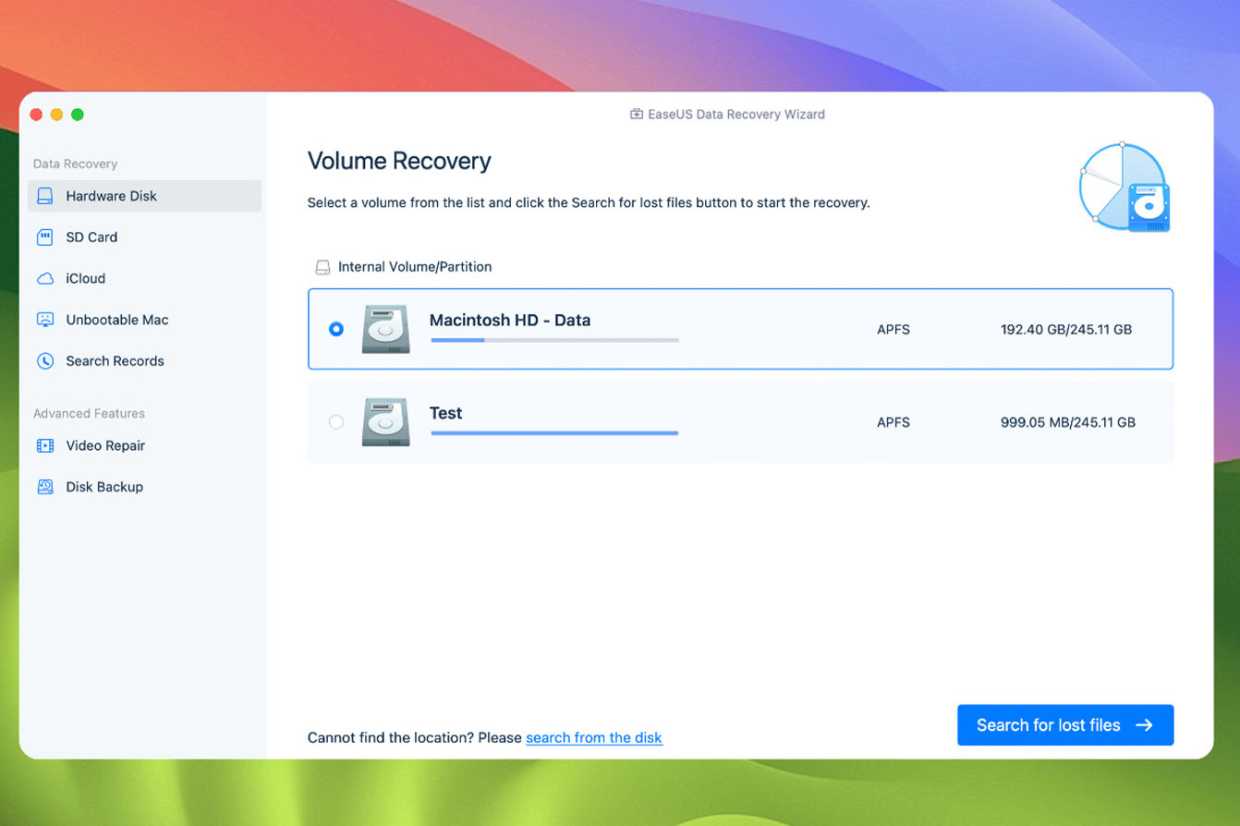
Task: Open the SD Card recovery section
Action: [x=44, y=237]
